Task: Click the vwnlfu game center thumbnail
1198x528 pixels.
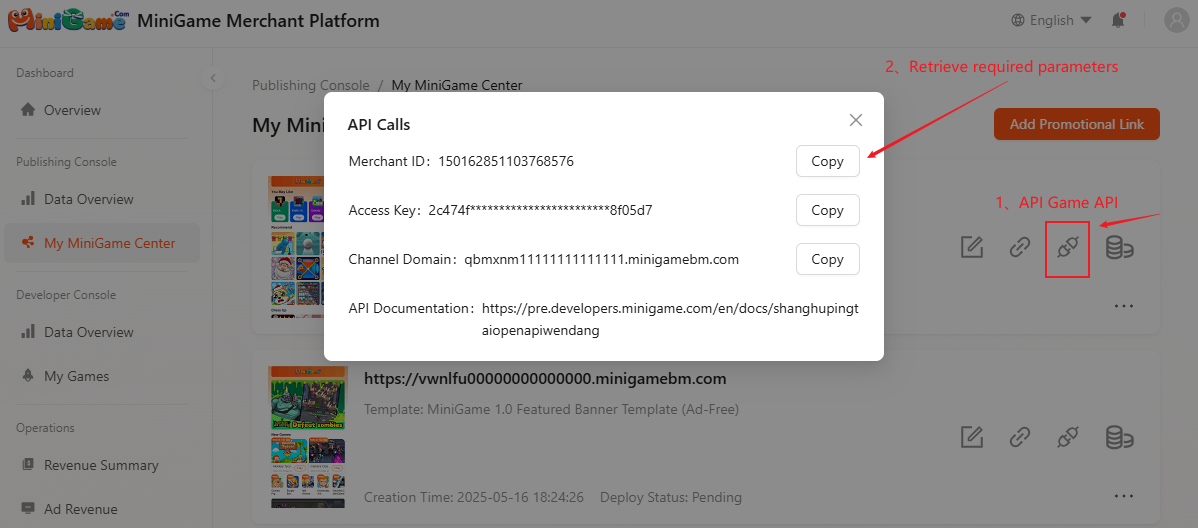Action: click(x=306, y=436)
